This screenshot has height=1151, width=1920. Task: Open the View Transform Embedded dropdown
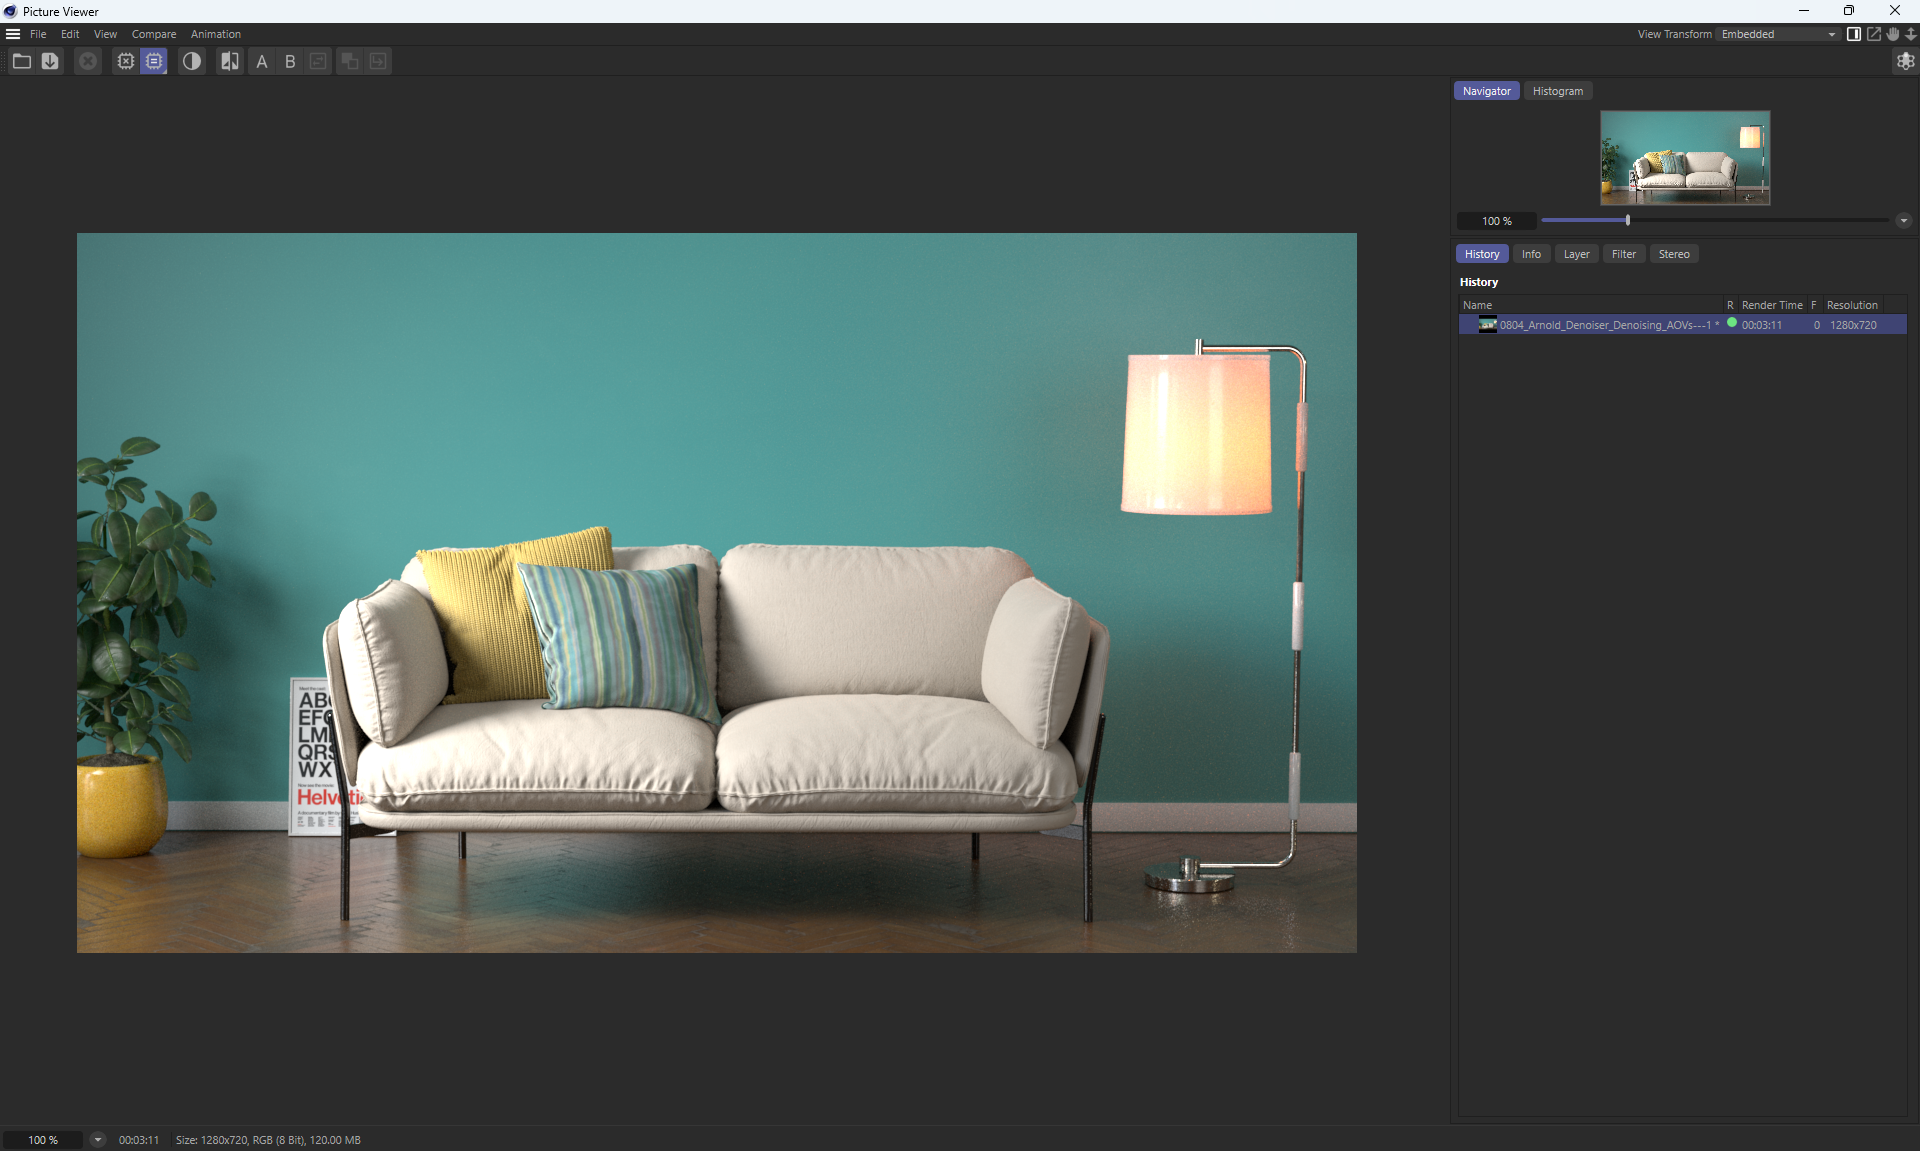tap(1778, 34)
